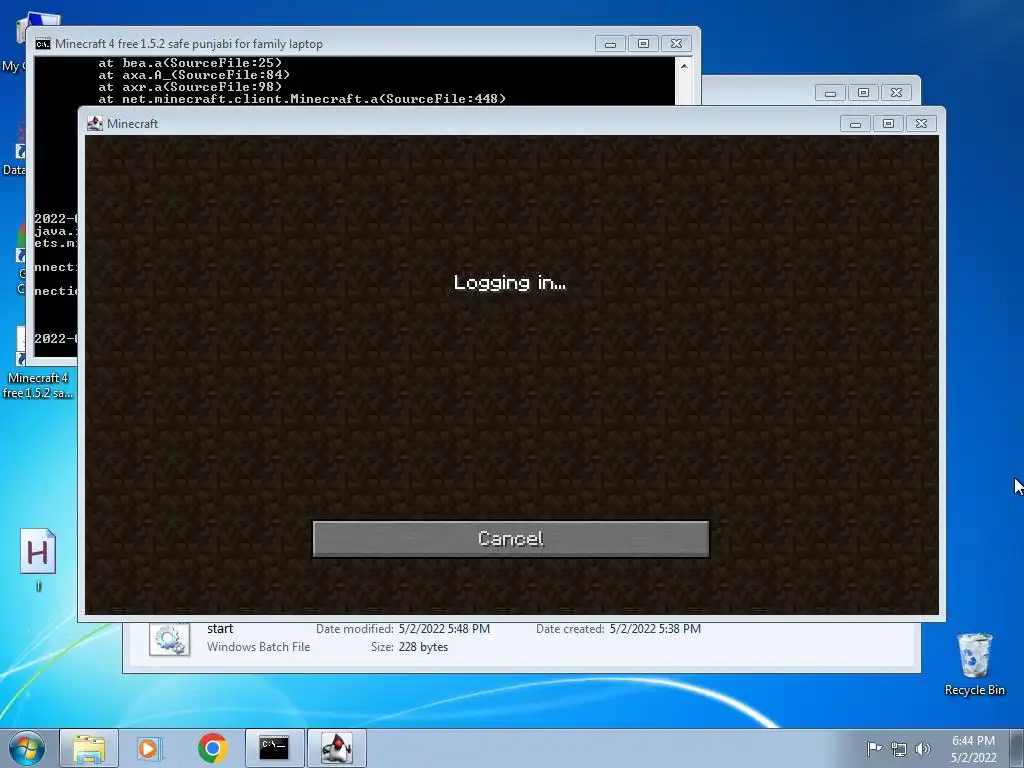The image size is (1024, 768).
Task: Open the Start menu orb
Action: coord(27,748)
